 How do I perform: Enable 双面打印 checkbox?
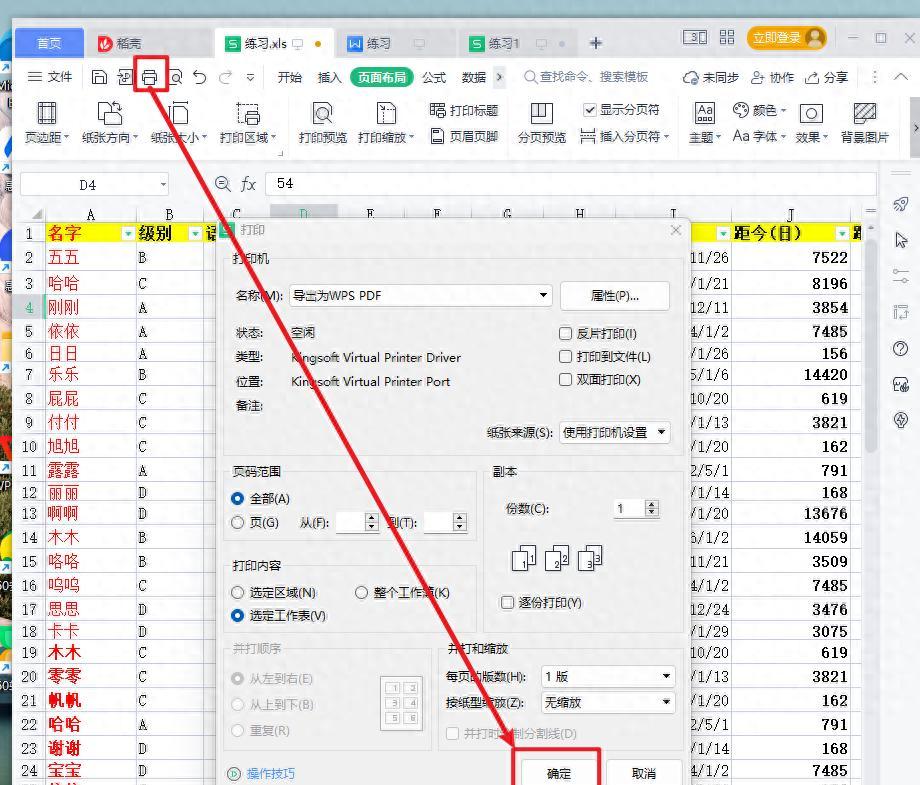pos(566,380)
